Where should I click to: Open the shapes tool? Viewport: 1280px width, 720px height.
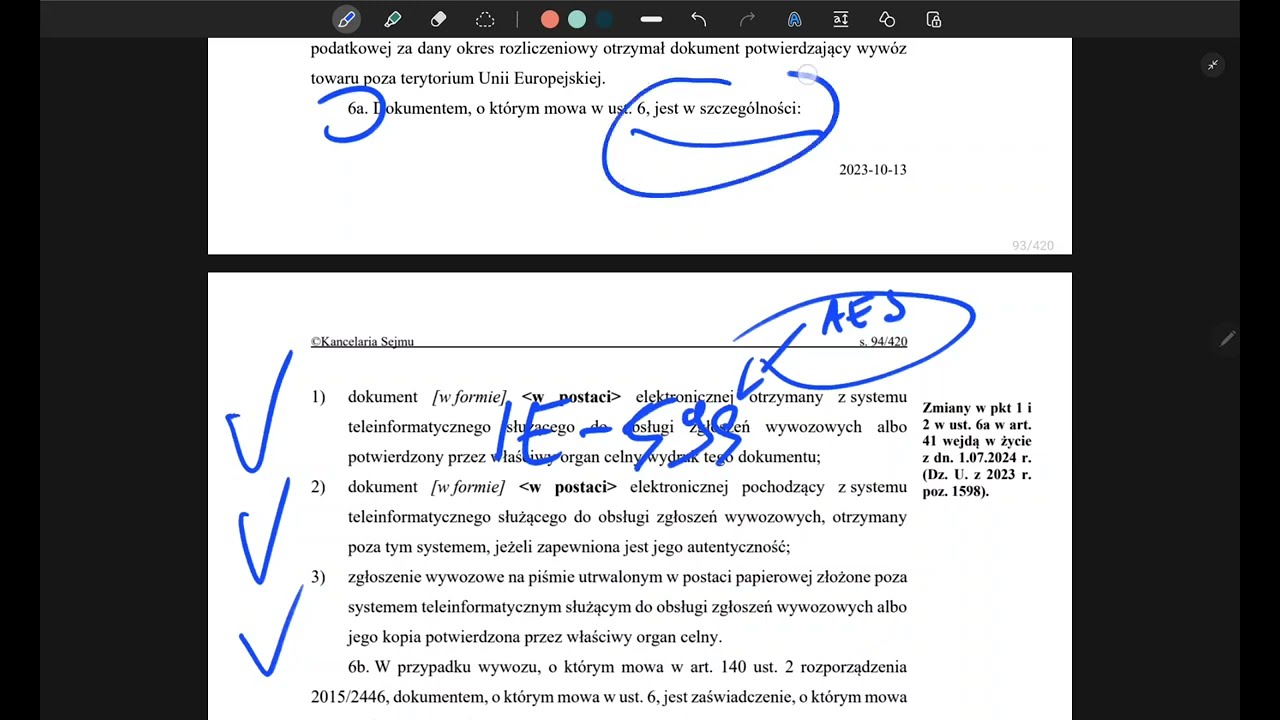[886, 19]
